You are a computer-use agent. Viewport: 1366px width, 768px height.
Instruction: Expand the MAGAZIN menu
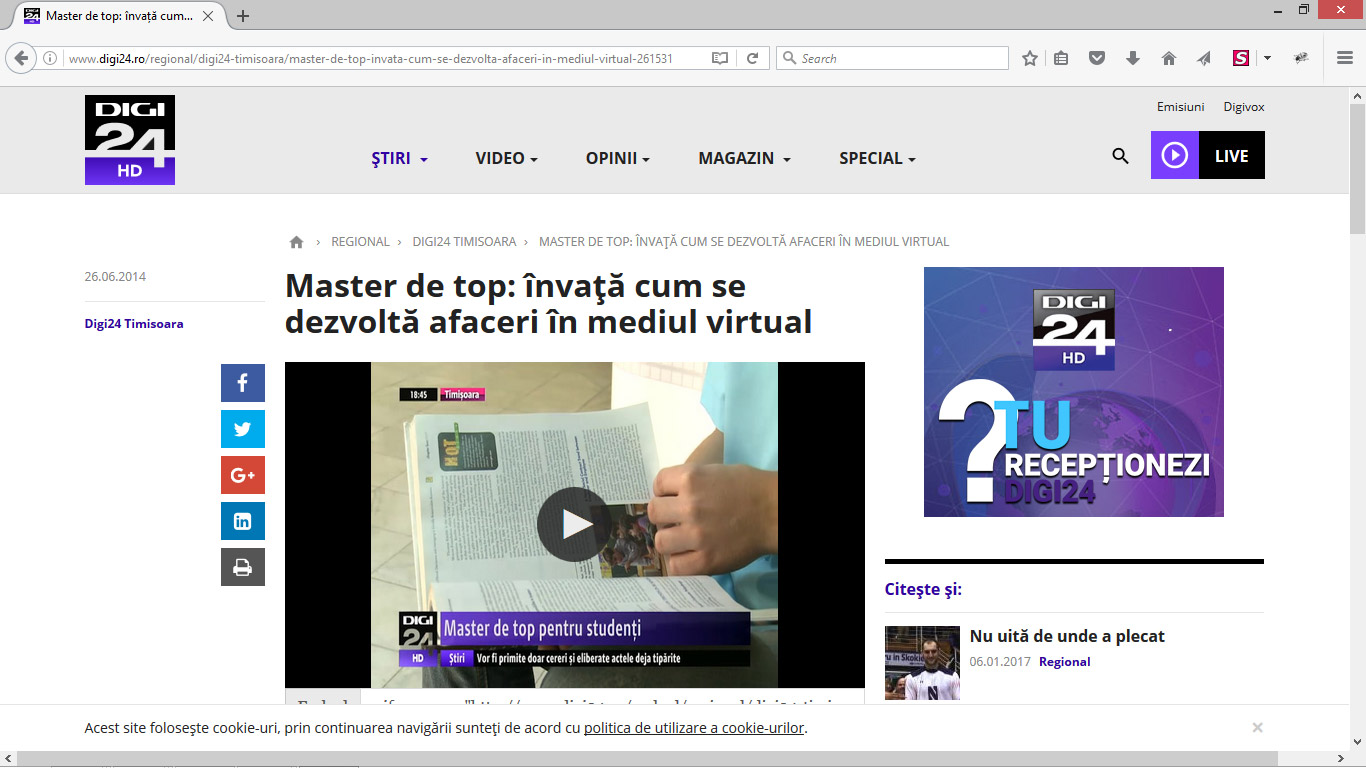click(744, 158)
